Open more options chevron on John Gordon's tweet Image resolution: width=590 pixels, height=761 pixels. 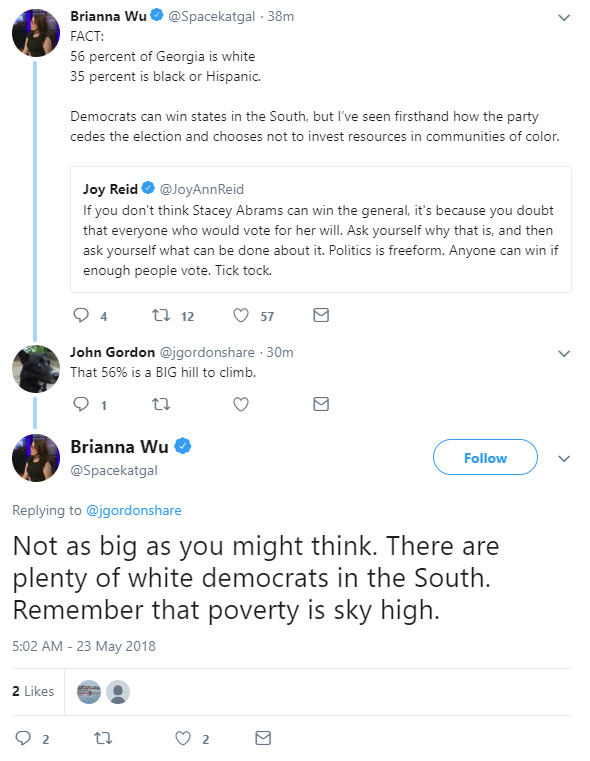click(564, 354)
